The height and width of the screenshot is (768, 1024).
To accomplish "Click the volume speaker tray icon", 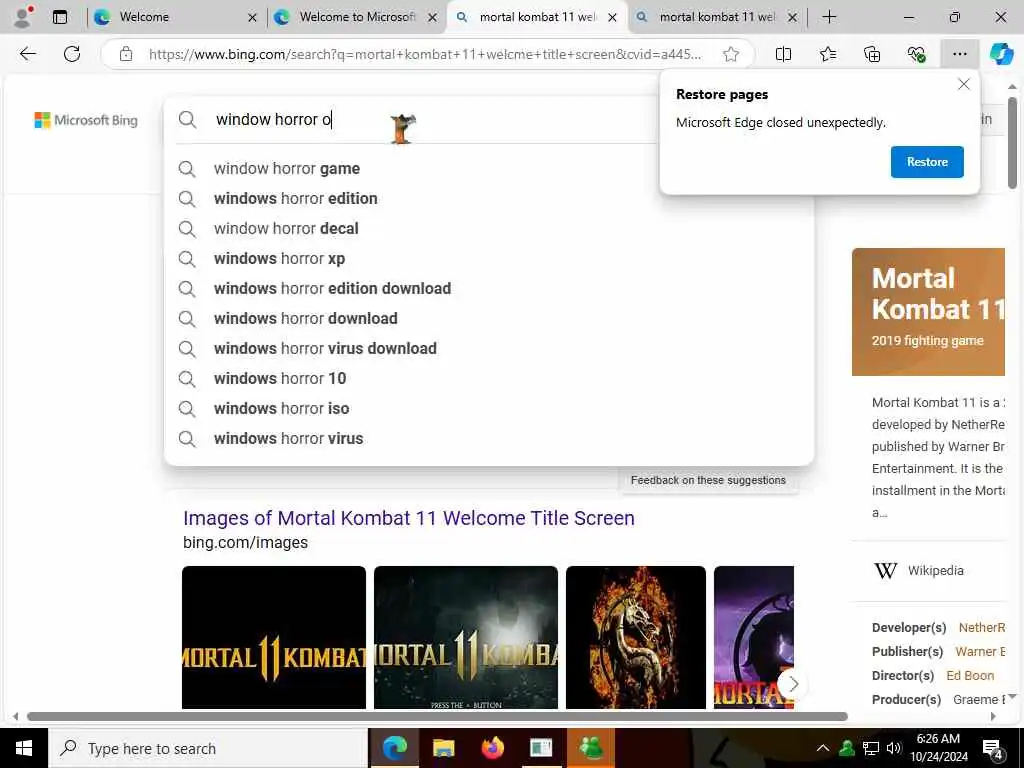I will (894, 748).
